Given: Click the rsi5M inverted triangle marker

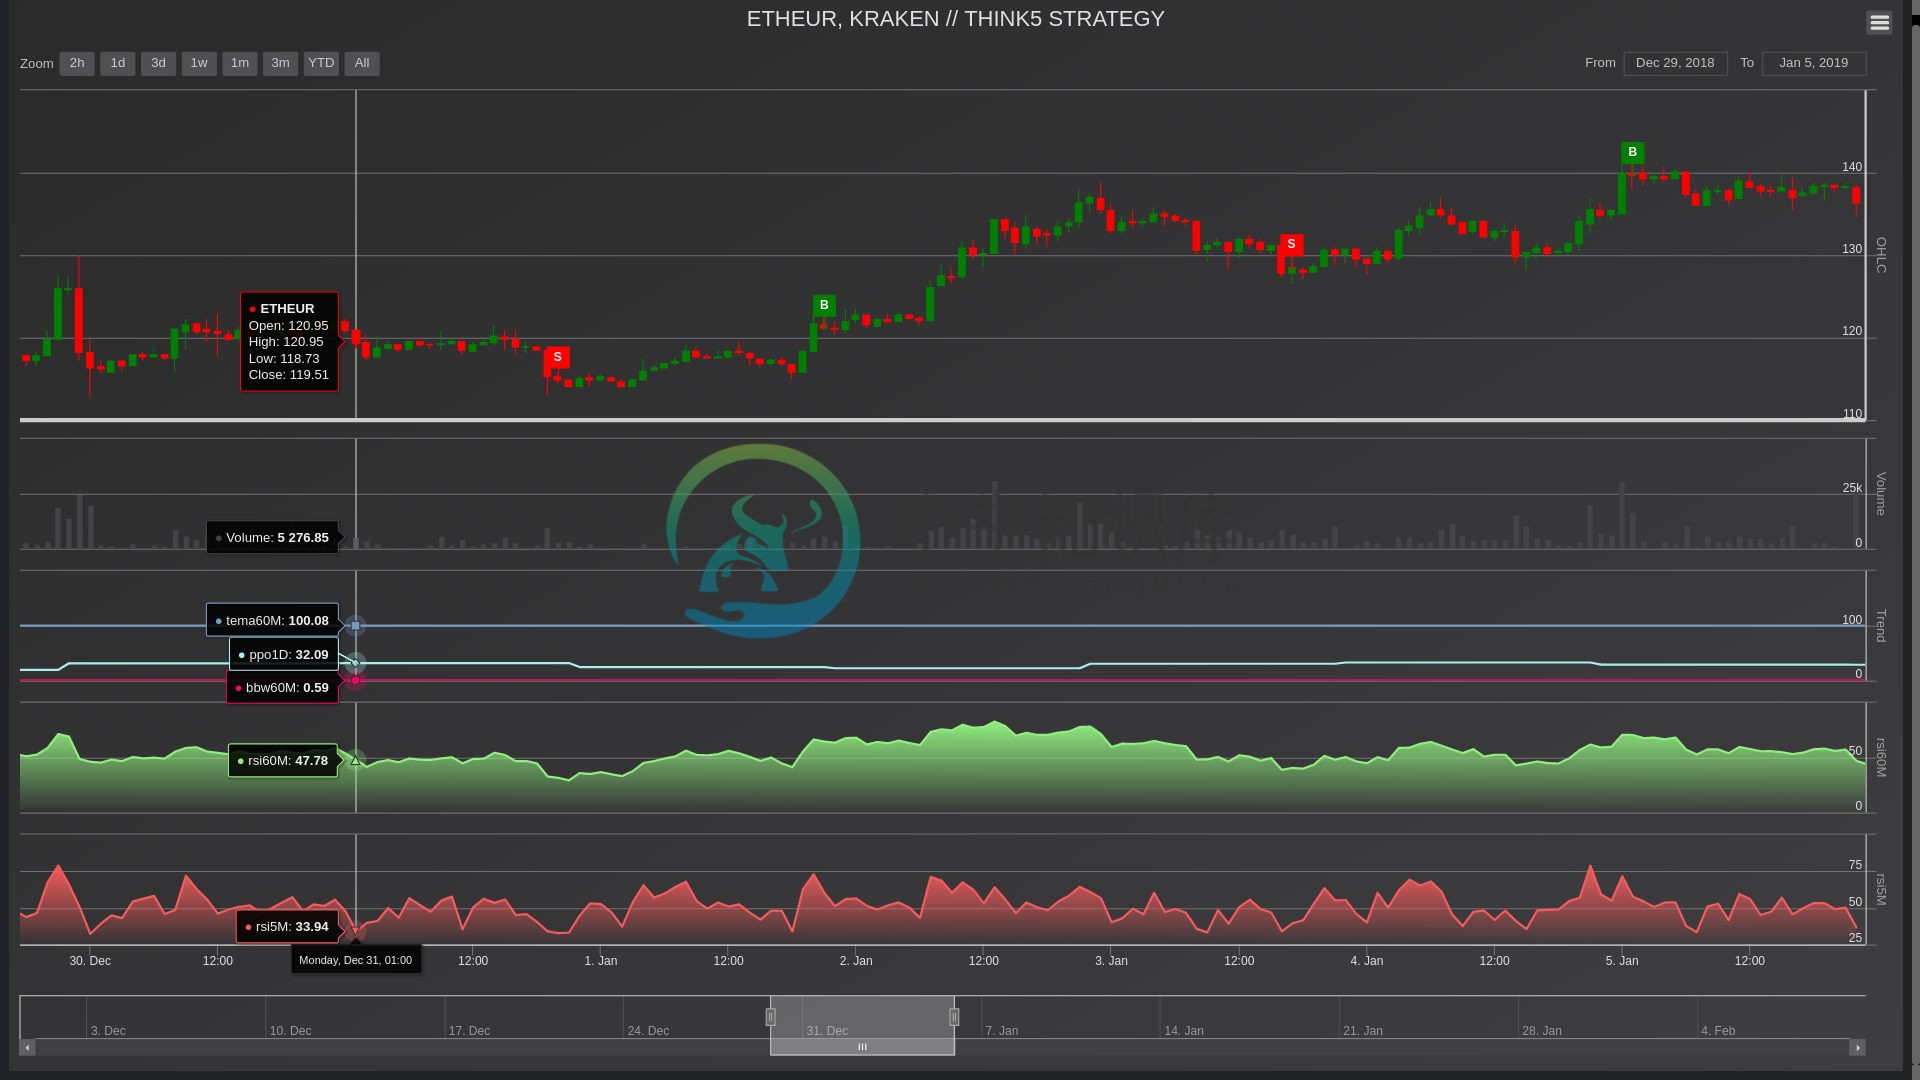Looking at the screenshot, I should pyautogui.click(x=355, y=932).
